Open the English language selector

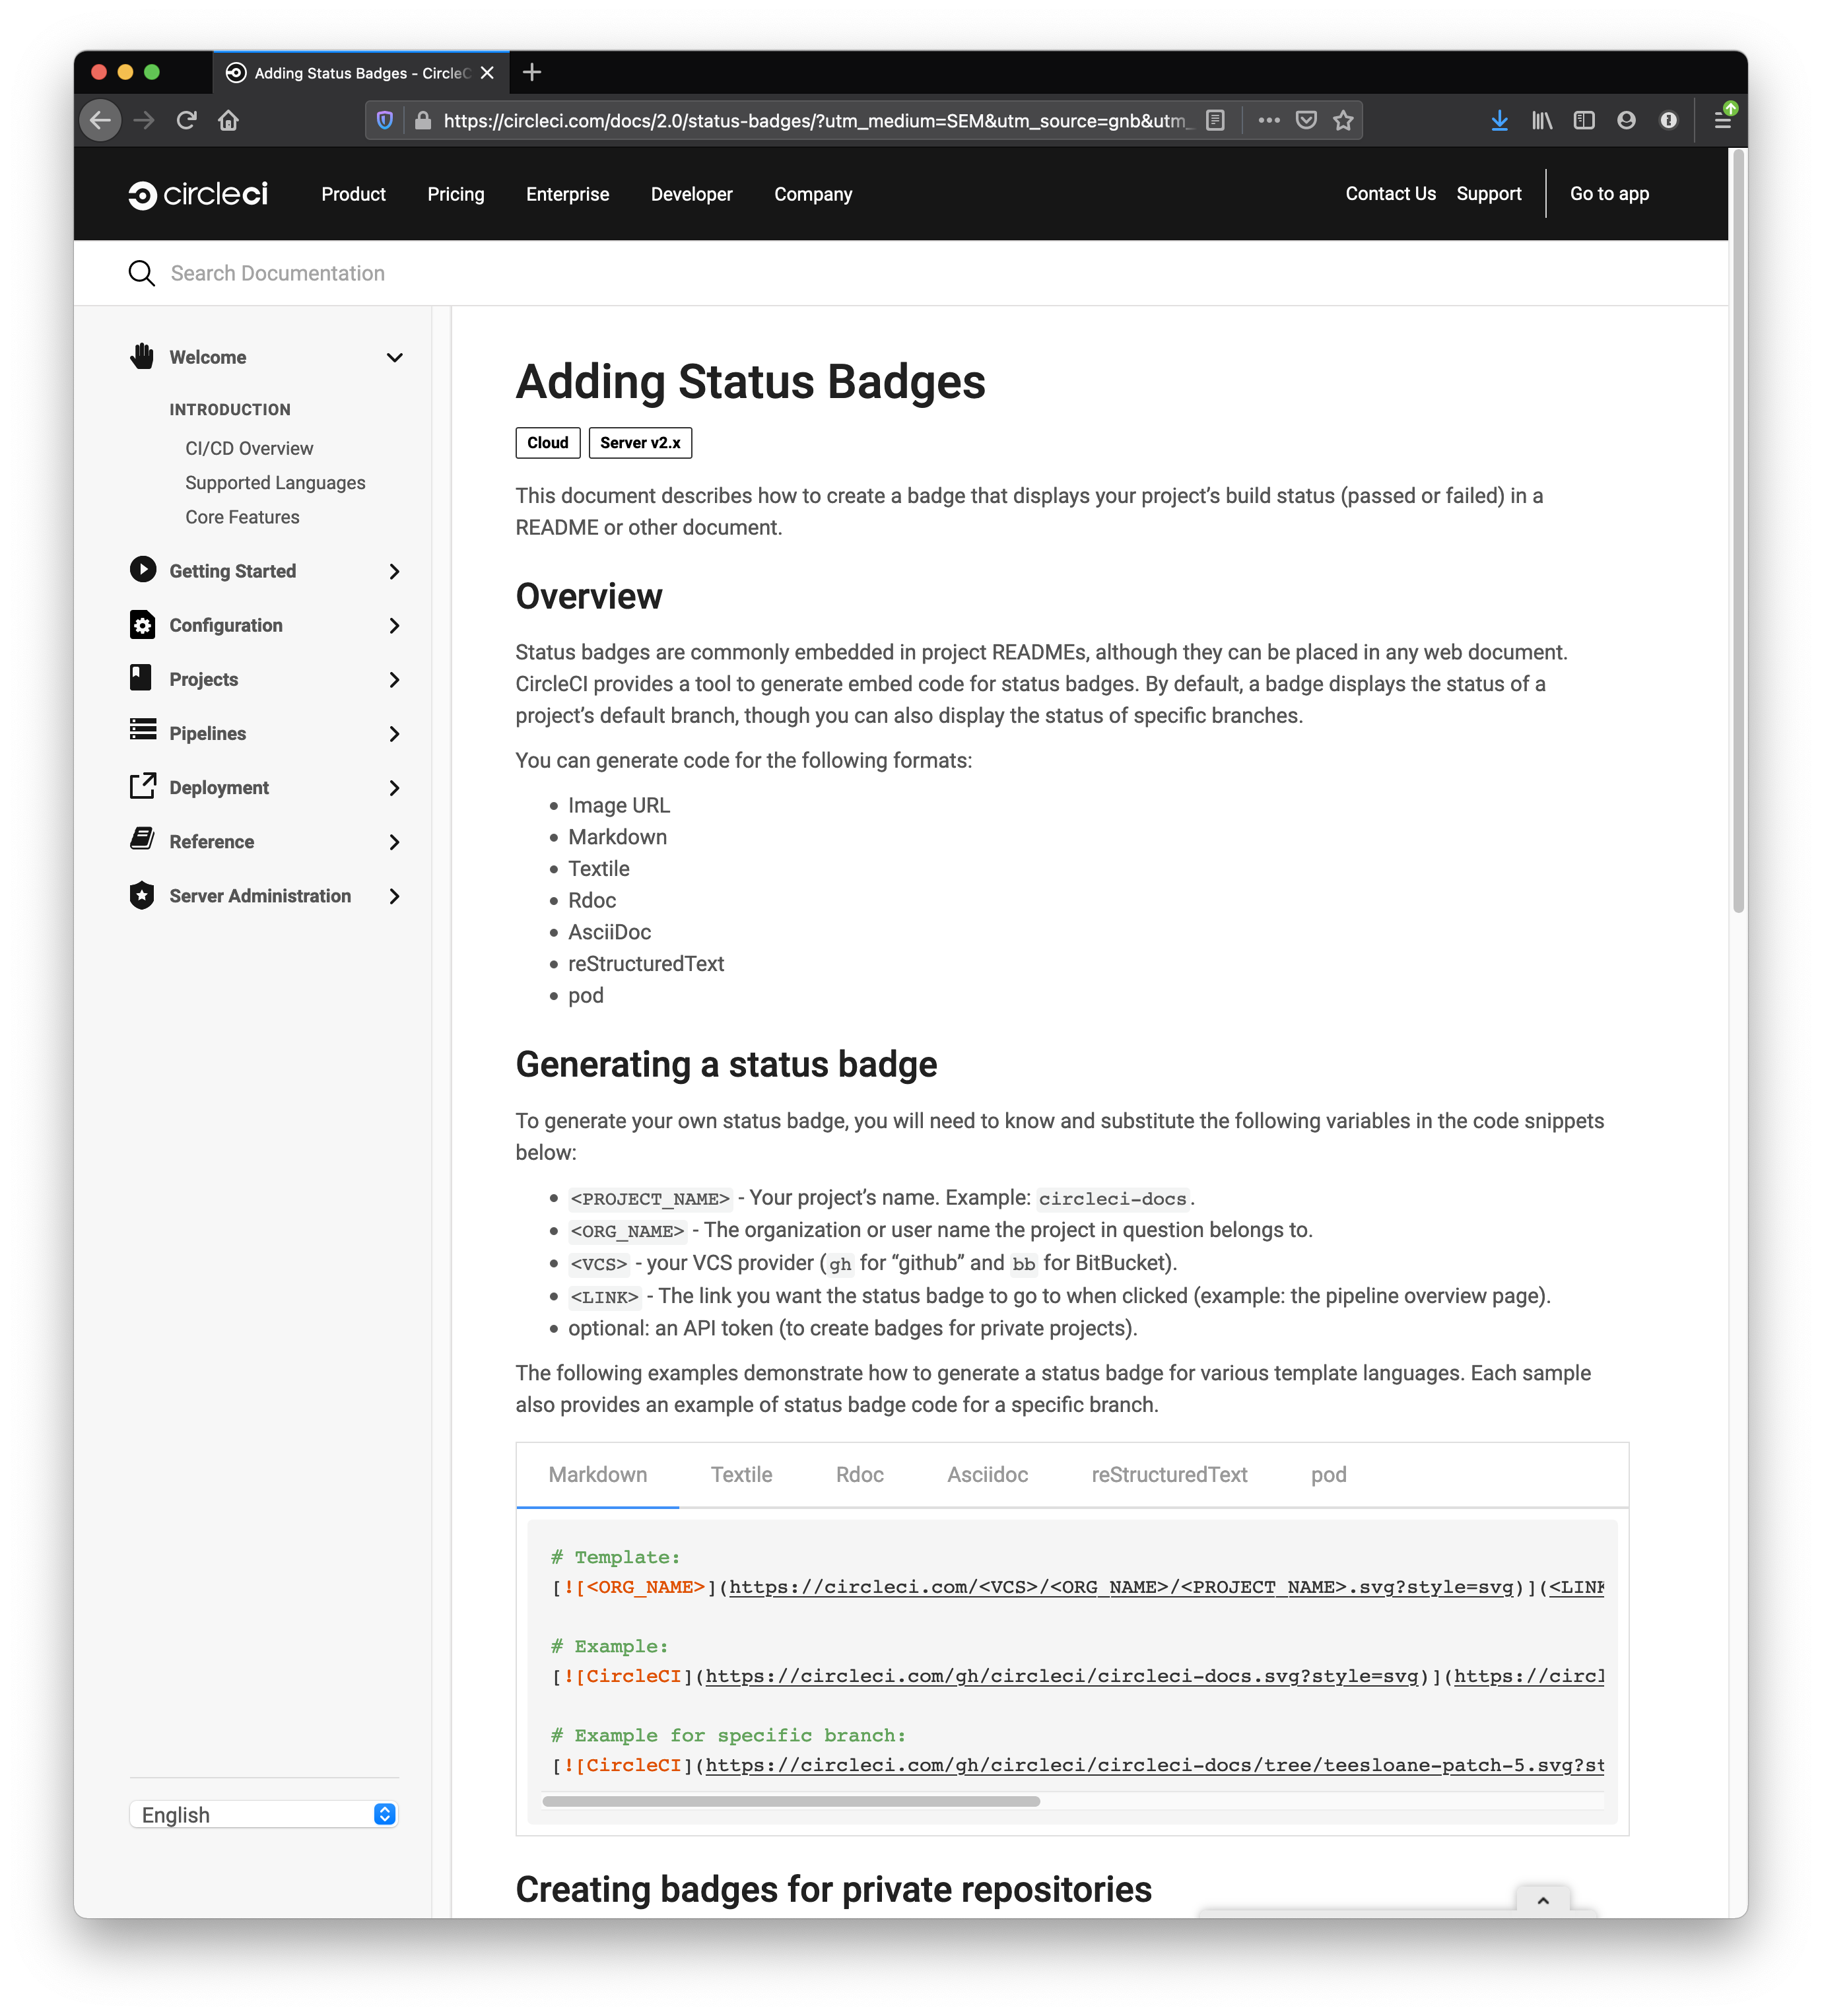(263, 1814)
